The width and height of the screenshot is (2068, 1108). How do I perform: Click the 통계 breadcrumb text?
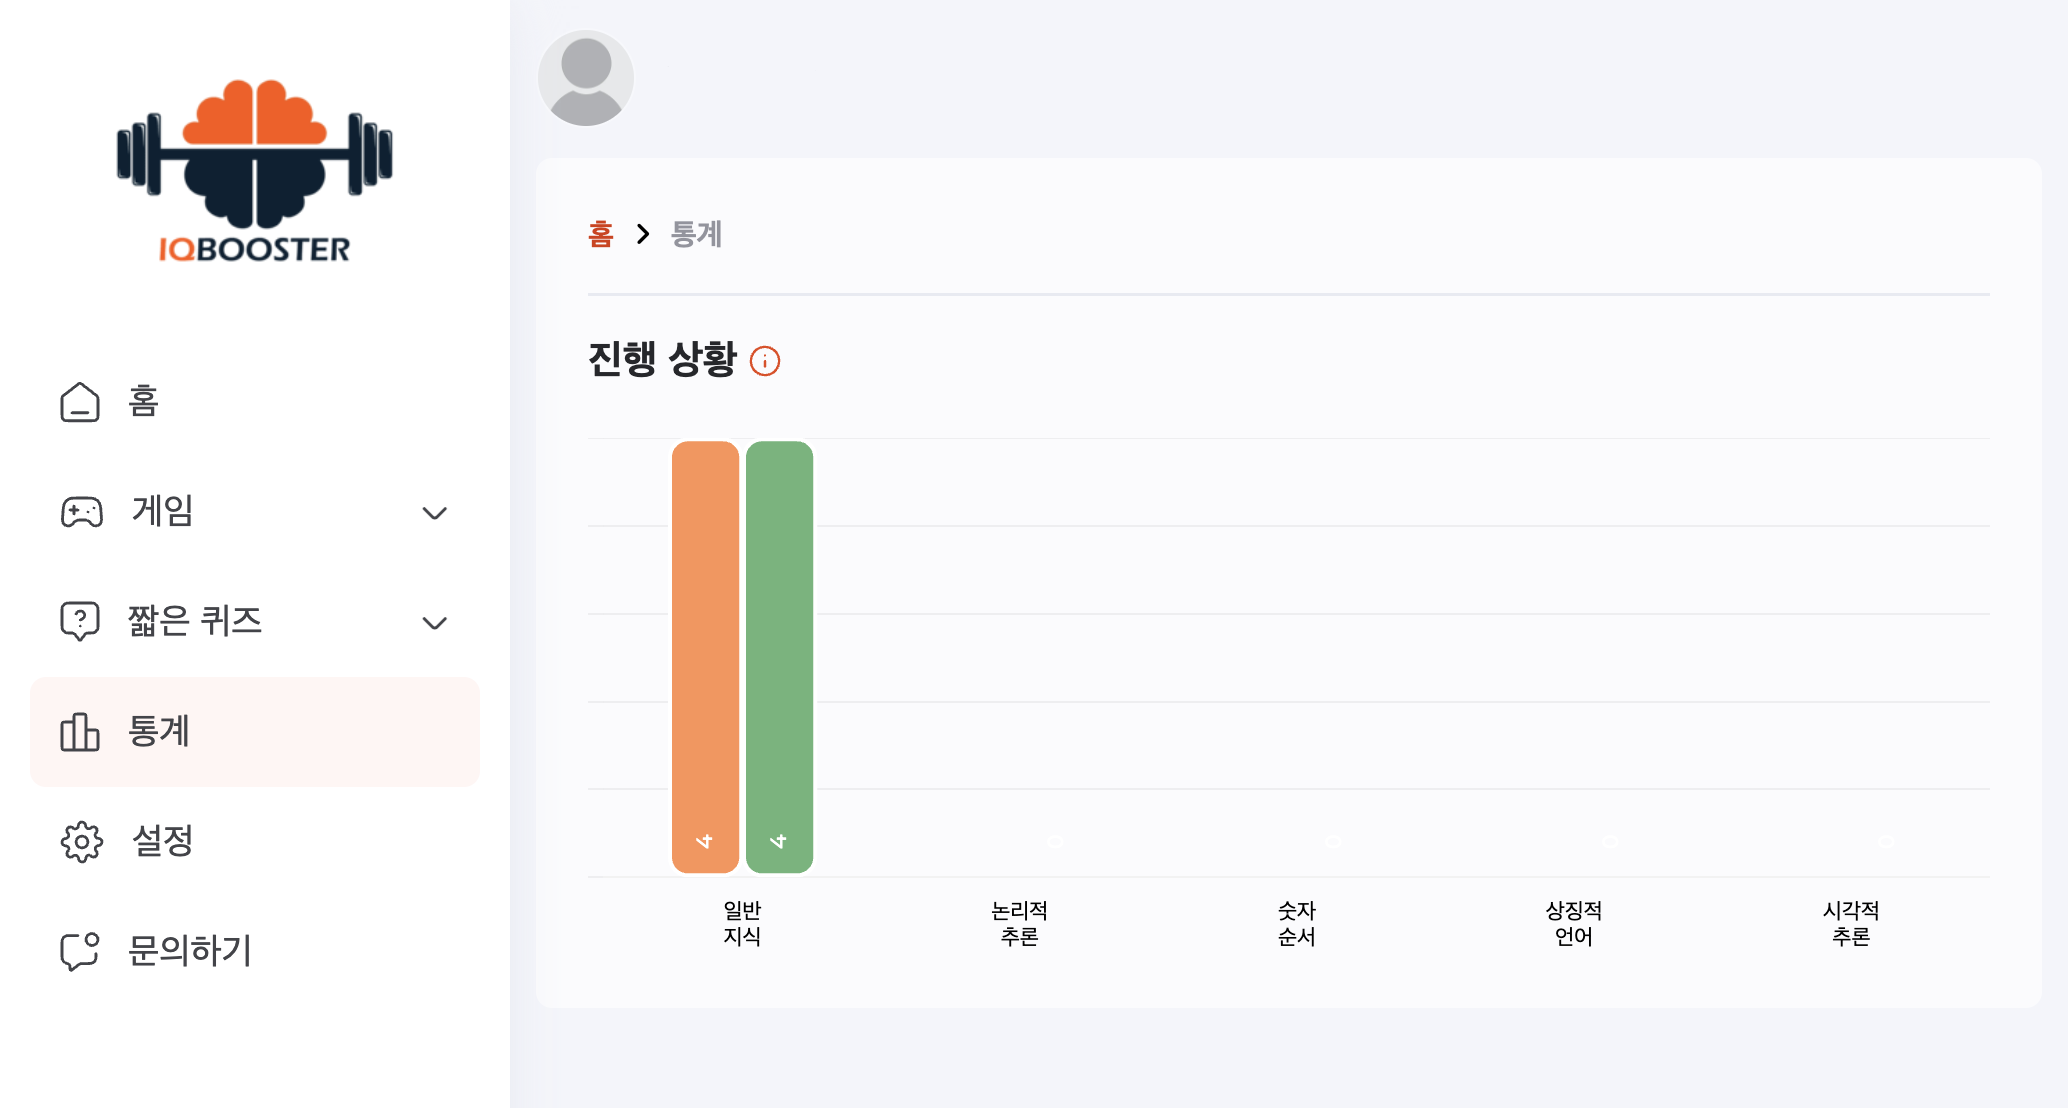[x=696, y=234]
